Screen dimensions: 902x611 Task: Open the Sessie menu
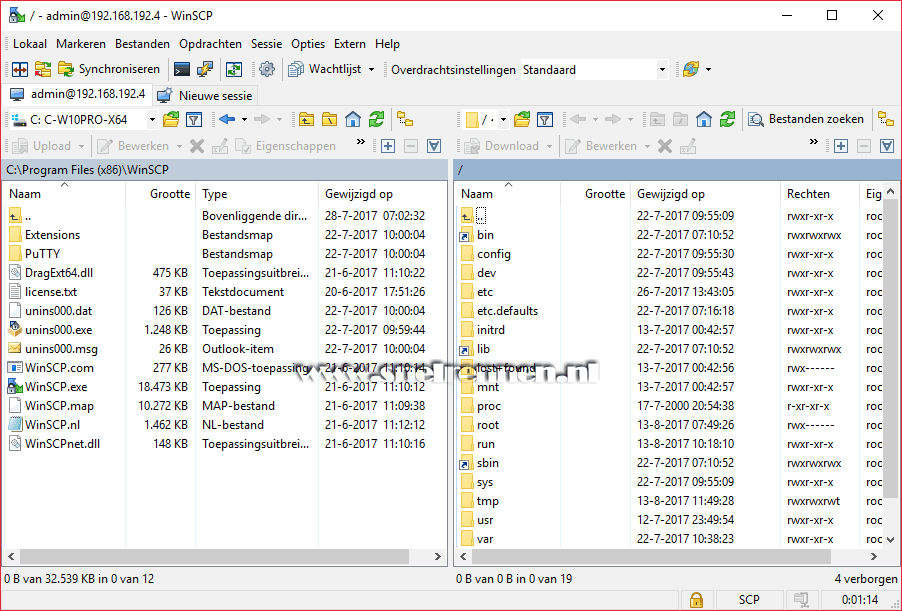click(x=266, y=44)
